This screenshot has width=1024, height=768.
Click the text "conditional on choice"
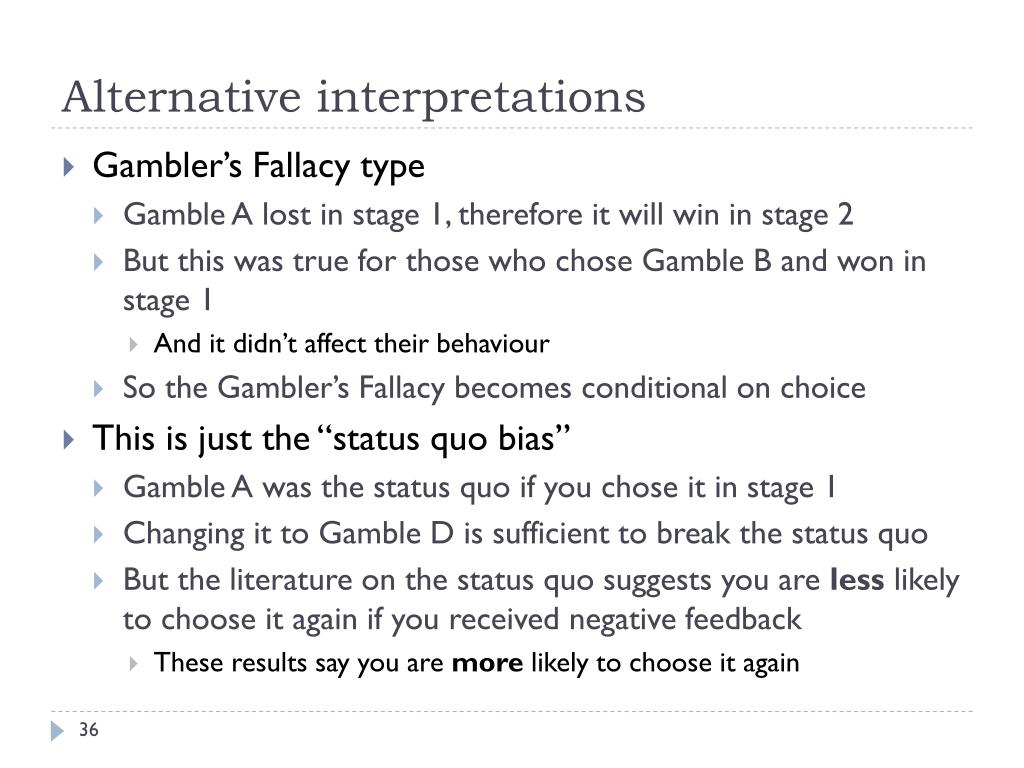[724, 388]
